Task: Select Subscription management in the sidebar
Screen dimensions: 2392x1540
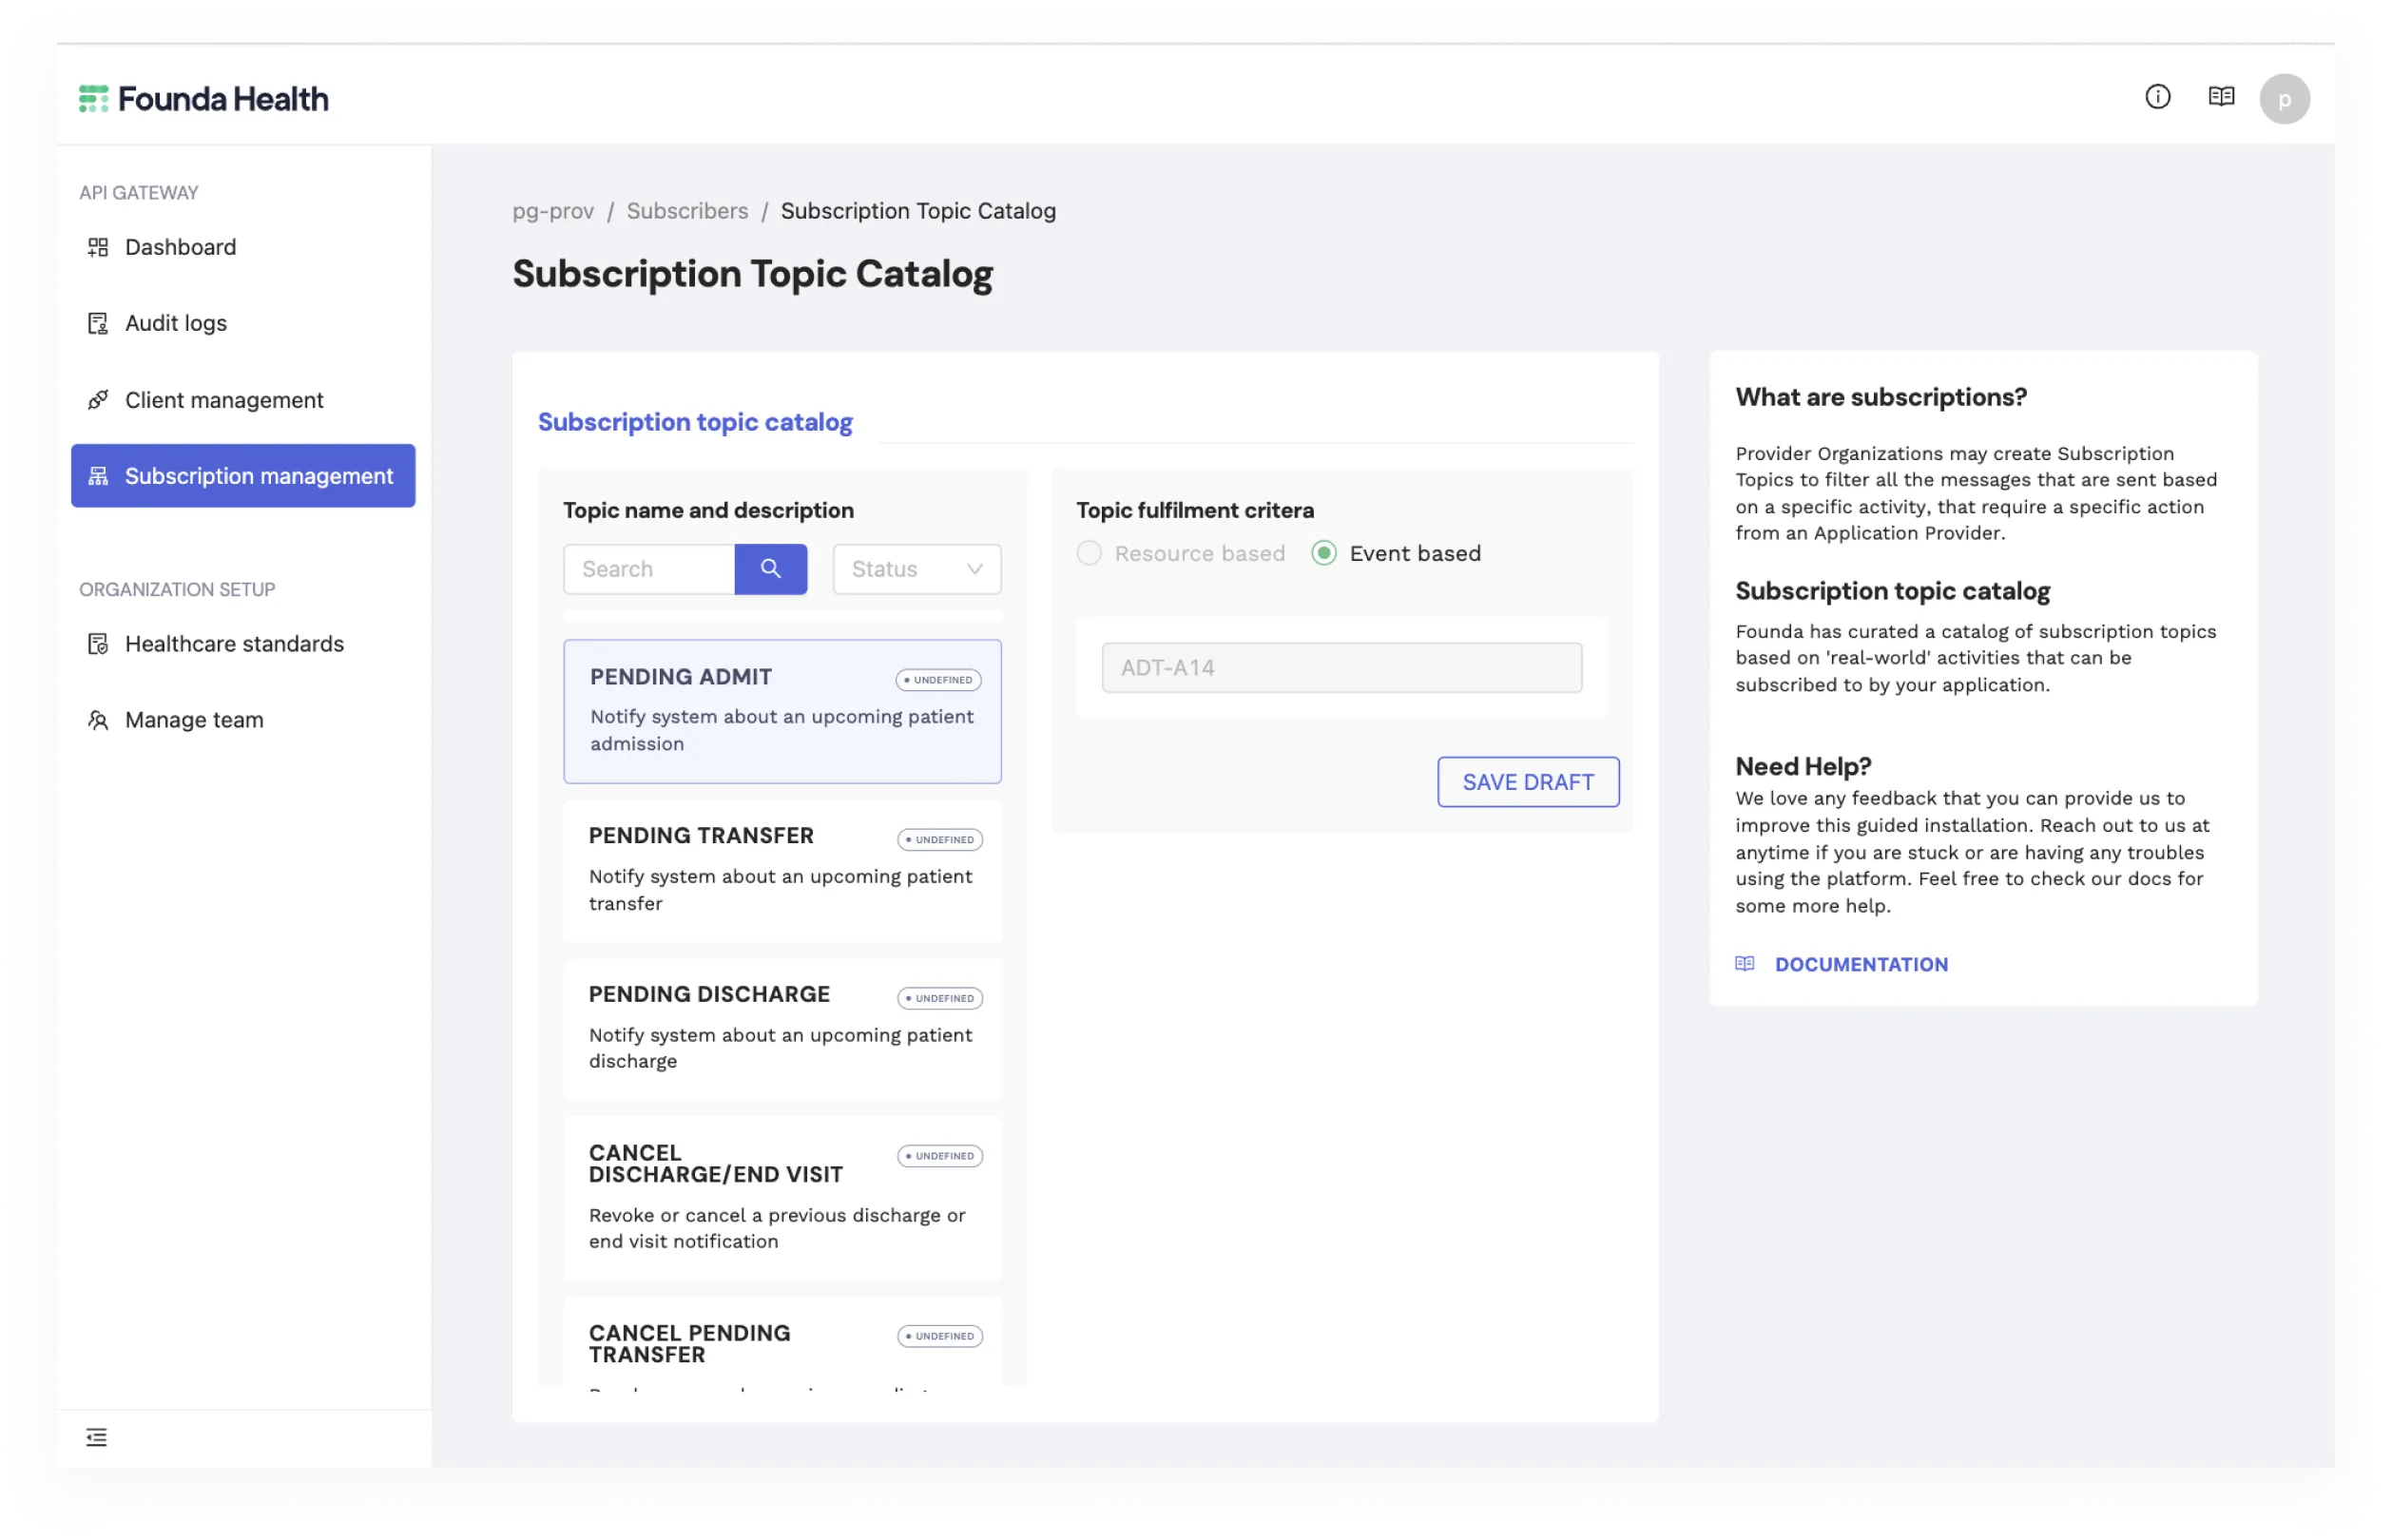Action: (x=243, y=476)
